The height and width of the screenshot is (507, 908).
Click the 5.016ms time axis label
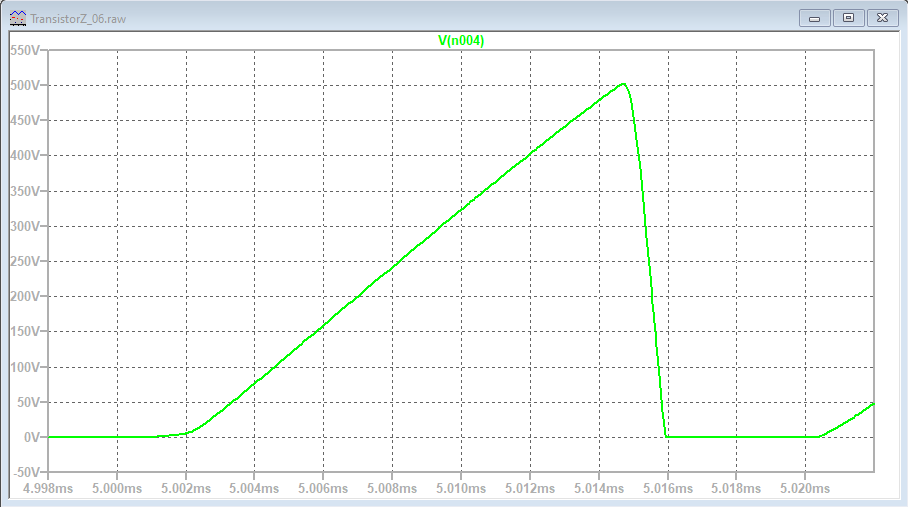pyautogui.click(x=667, y=489)
